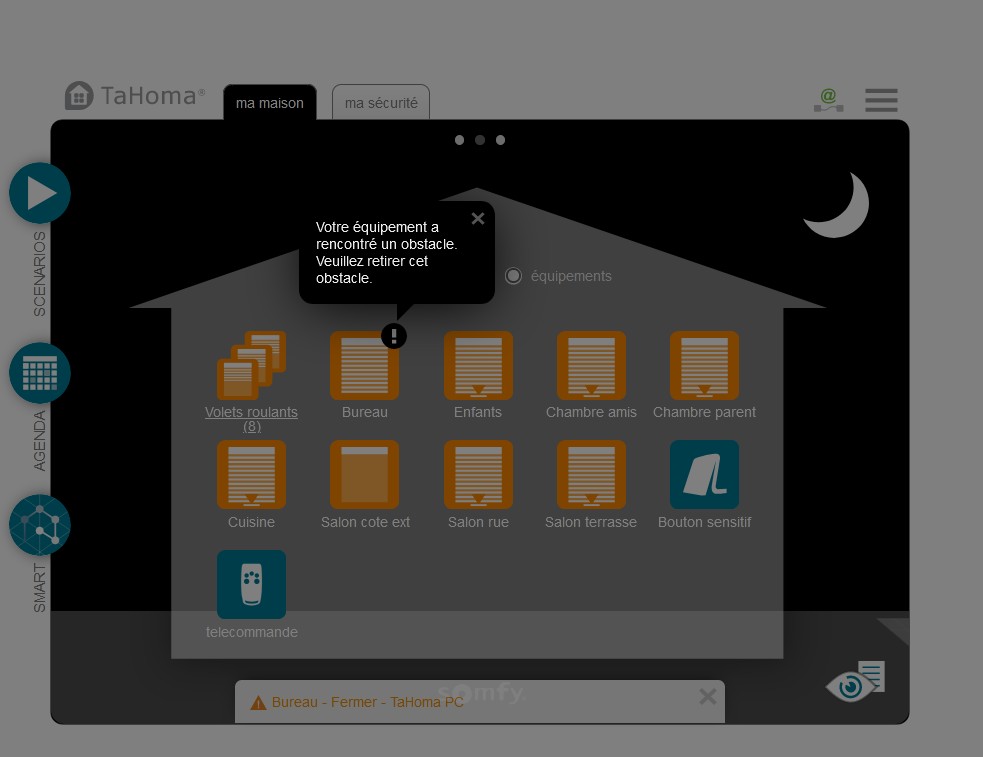Dismiss the Bureau - Fermer notification

(707, 697)
